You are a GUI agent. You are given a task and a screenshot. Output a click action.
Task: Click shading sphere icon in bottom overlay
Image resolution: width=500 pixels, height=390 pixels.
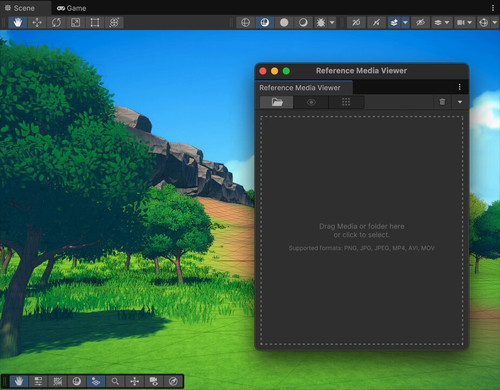(x=77, y=381)
